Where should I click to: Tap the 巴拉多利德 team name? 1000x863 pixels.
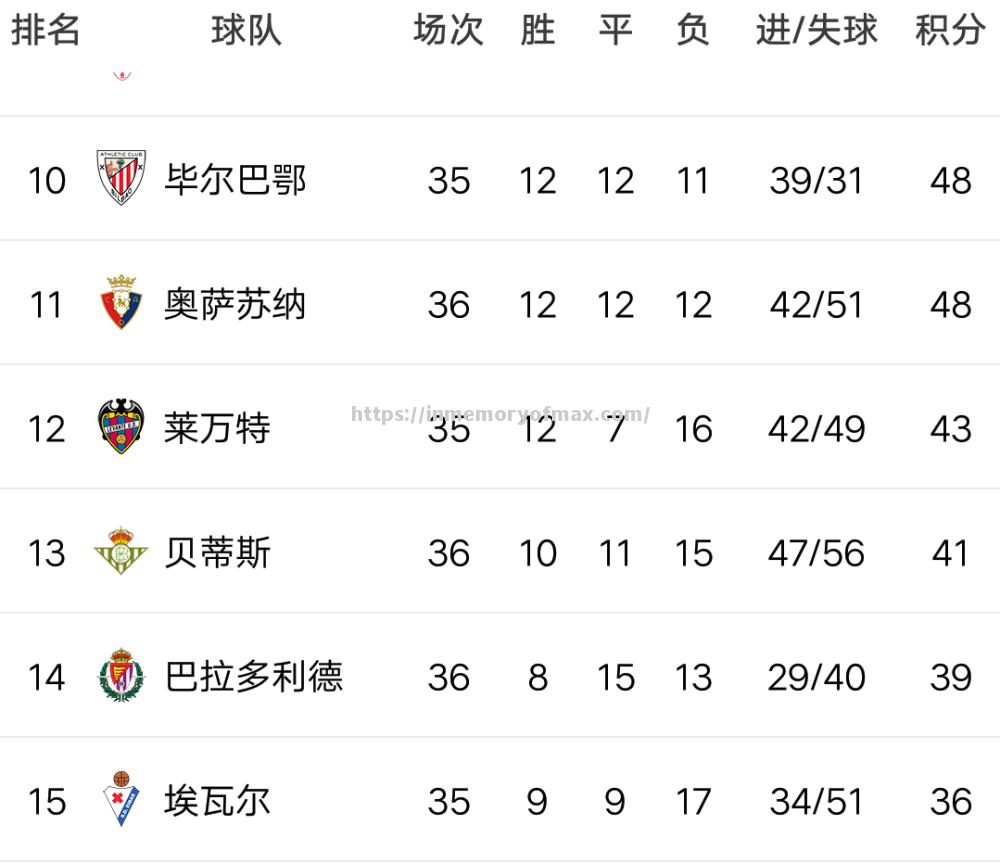253,677
